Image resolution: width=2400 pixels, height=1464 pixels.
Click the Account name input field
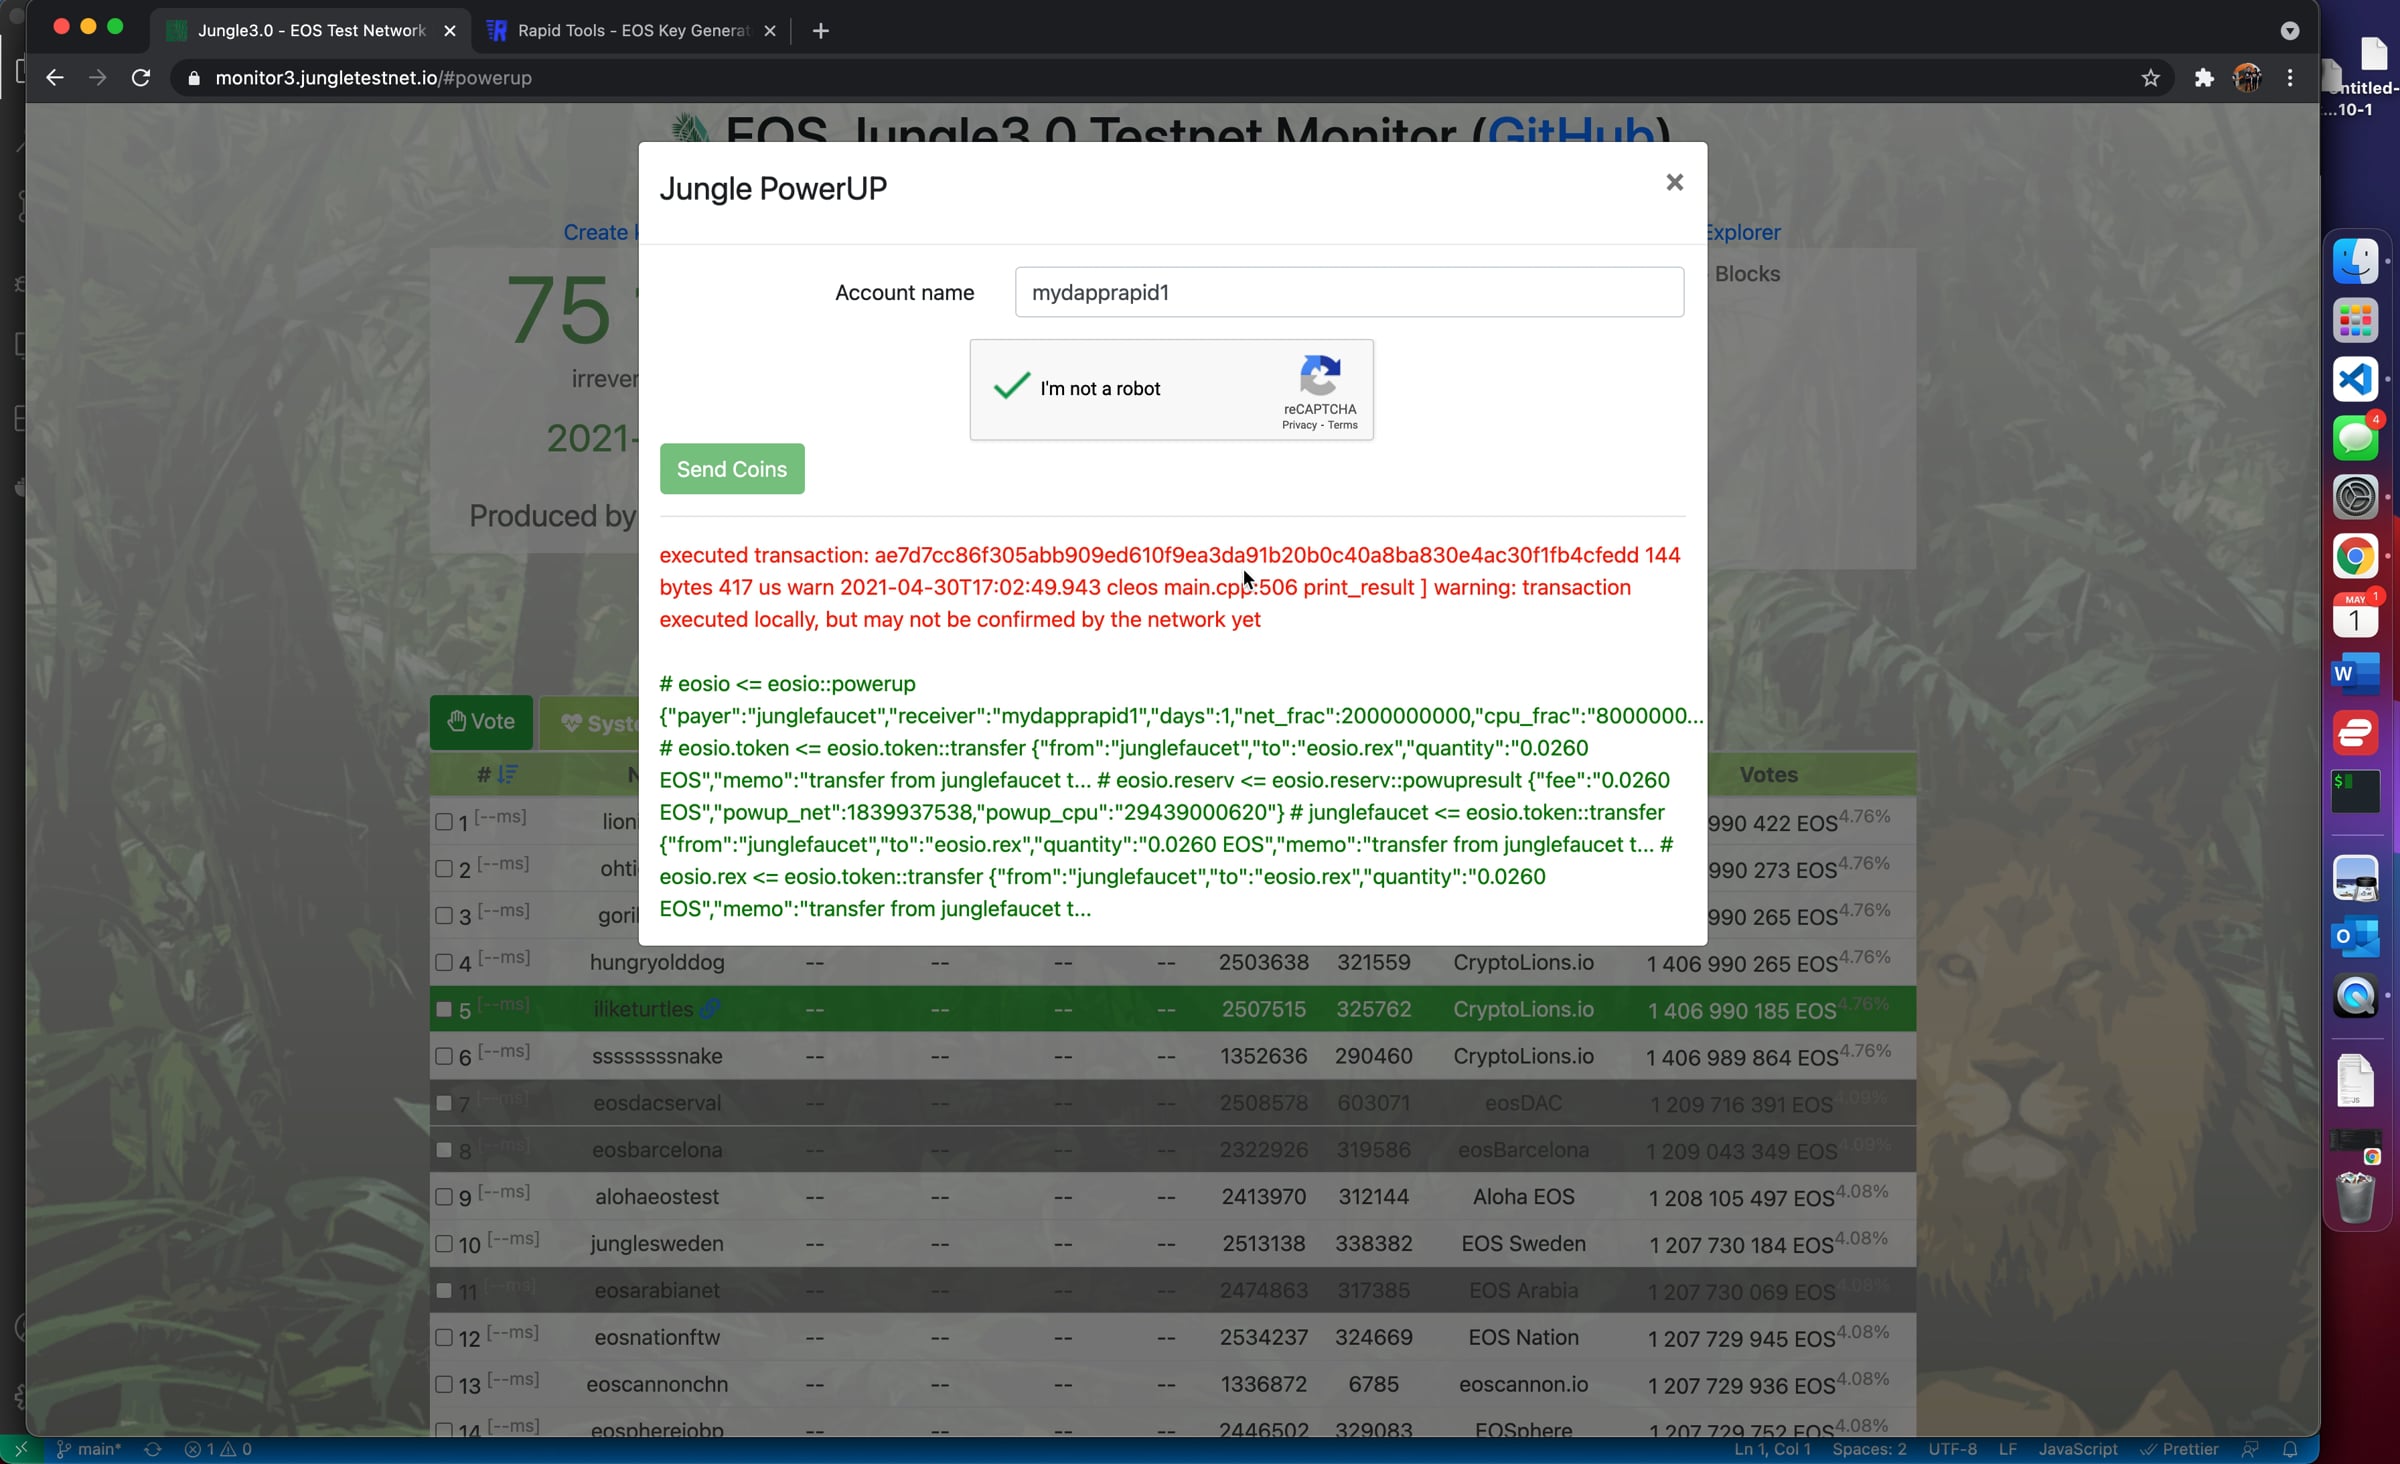[1349, 292]
